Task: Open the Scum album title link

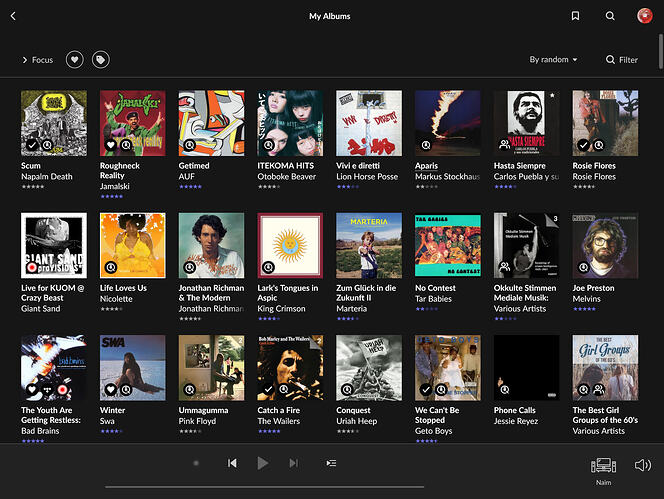Action: (x=31, y=166)
